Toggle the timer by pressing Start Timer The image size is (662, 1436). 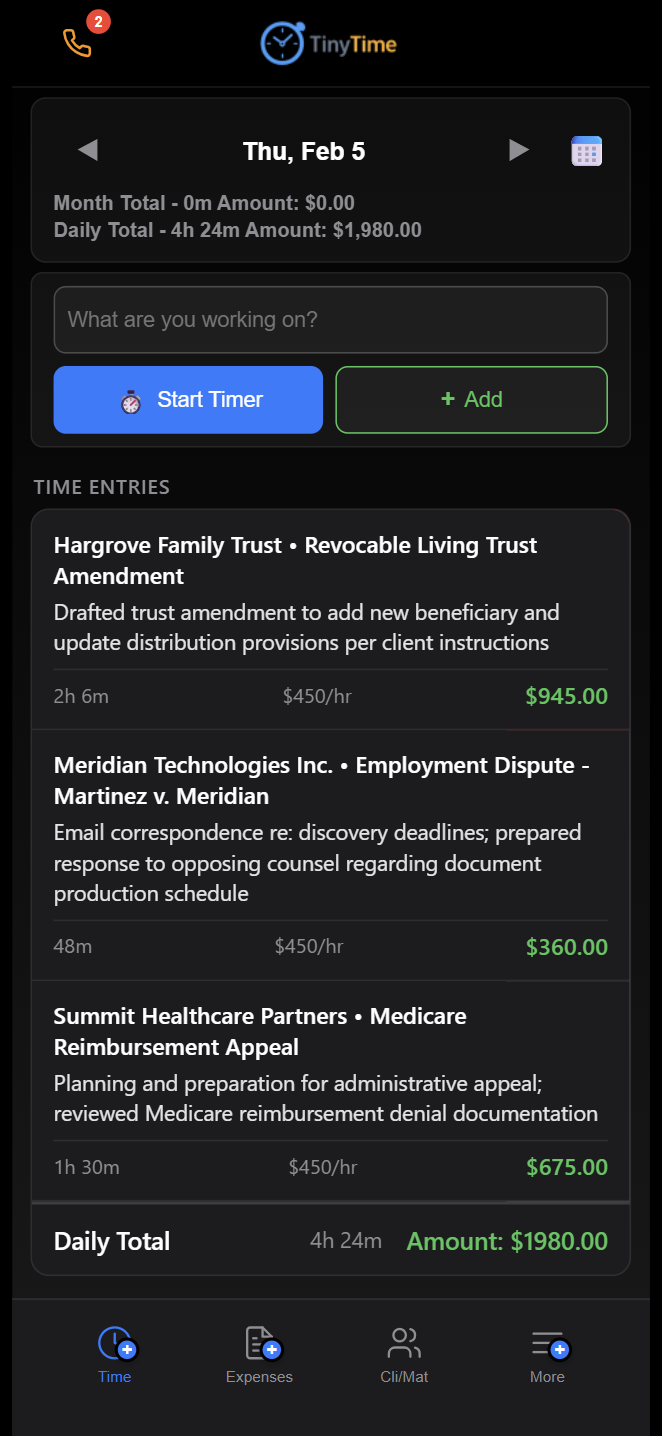(188, 399)
